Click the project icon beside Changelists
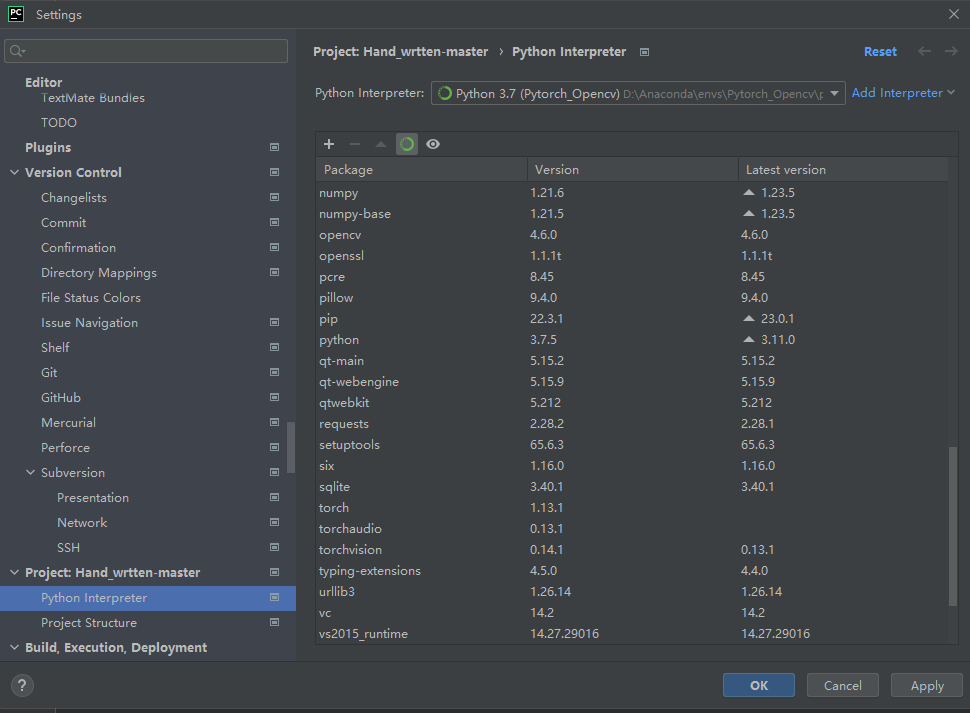Screen dimensions: 970x713 [x=274, y=197]
